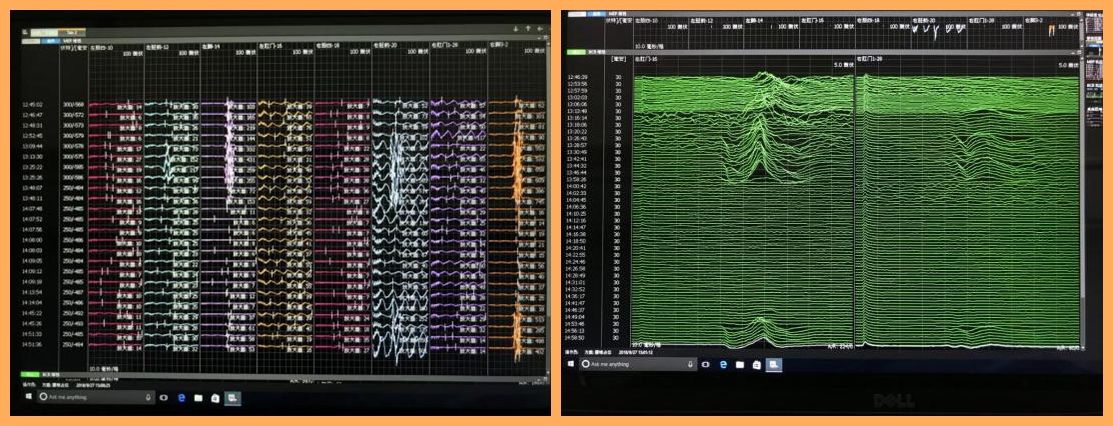
Task: Click the green status indicator above the waterfall panel
Action: pos(575,50)
